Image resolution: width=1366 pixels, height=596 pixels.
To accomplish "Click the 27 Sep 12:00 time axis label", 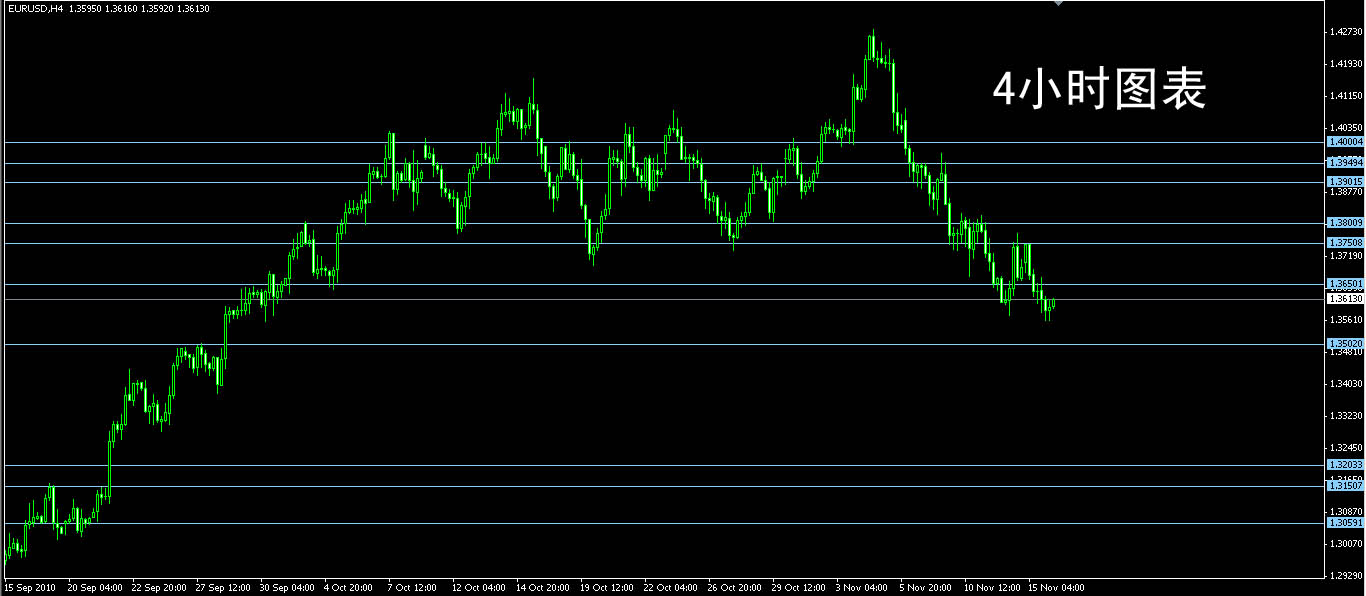I will [x=223, y=588].
